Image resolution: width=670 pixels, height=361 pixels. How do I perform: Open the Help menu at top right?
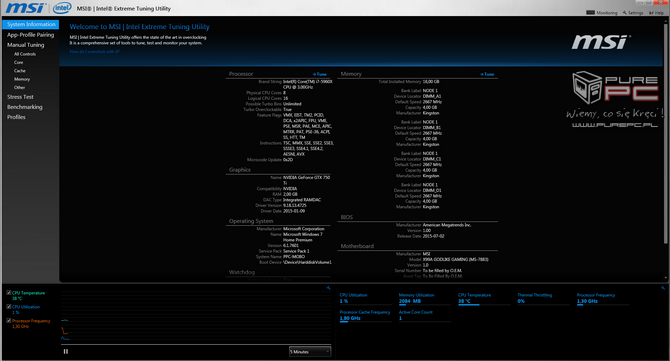tap(656, 13)
